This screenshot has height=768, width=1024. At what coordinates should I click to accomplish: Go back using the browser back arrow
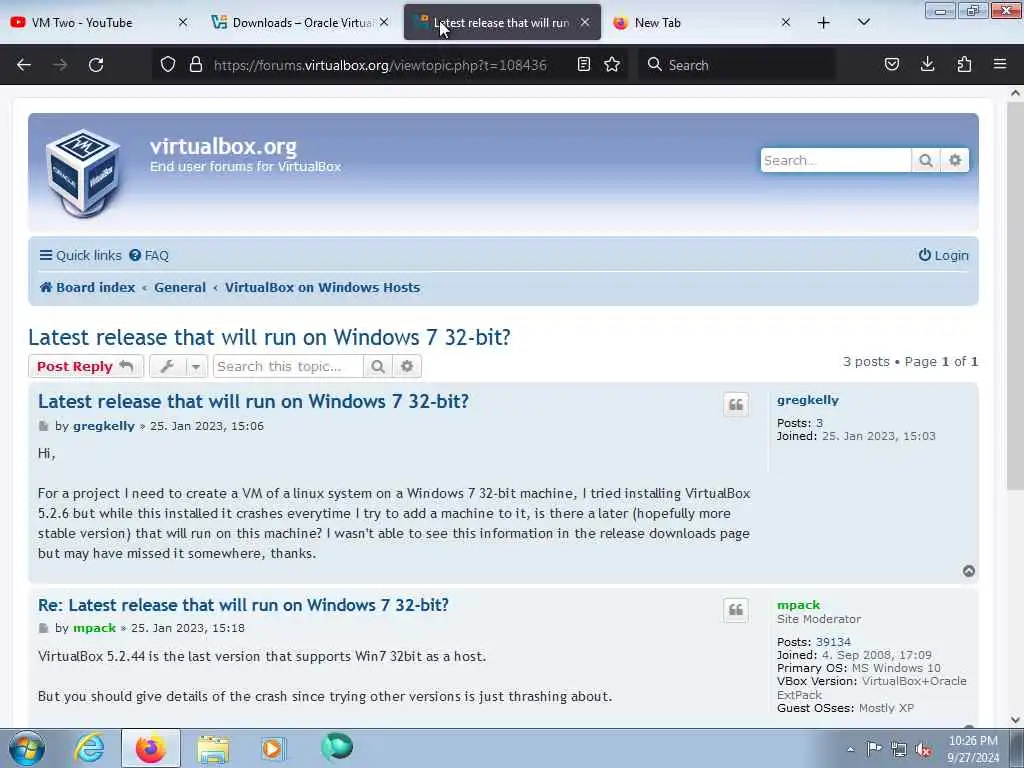coord(24,65)
